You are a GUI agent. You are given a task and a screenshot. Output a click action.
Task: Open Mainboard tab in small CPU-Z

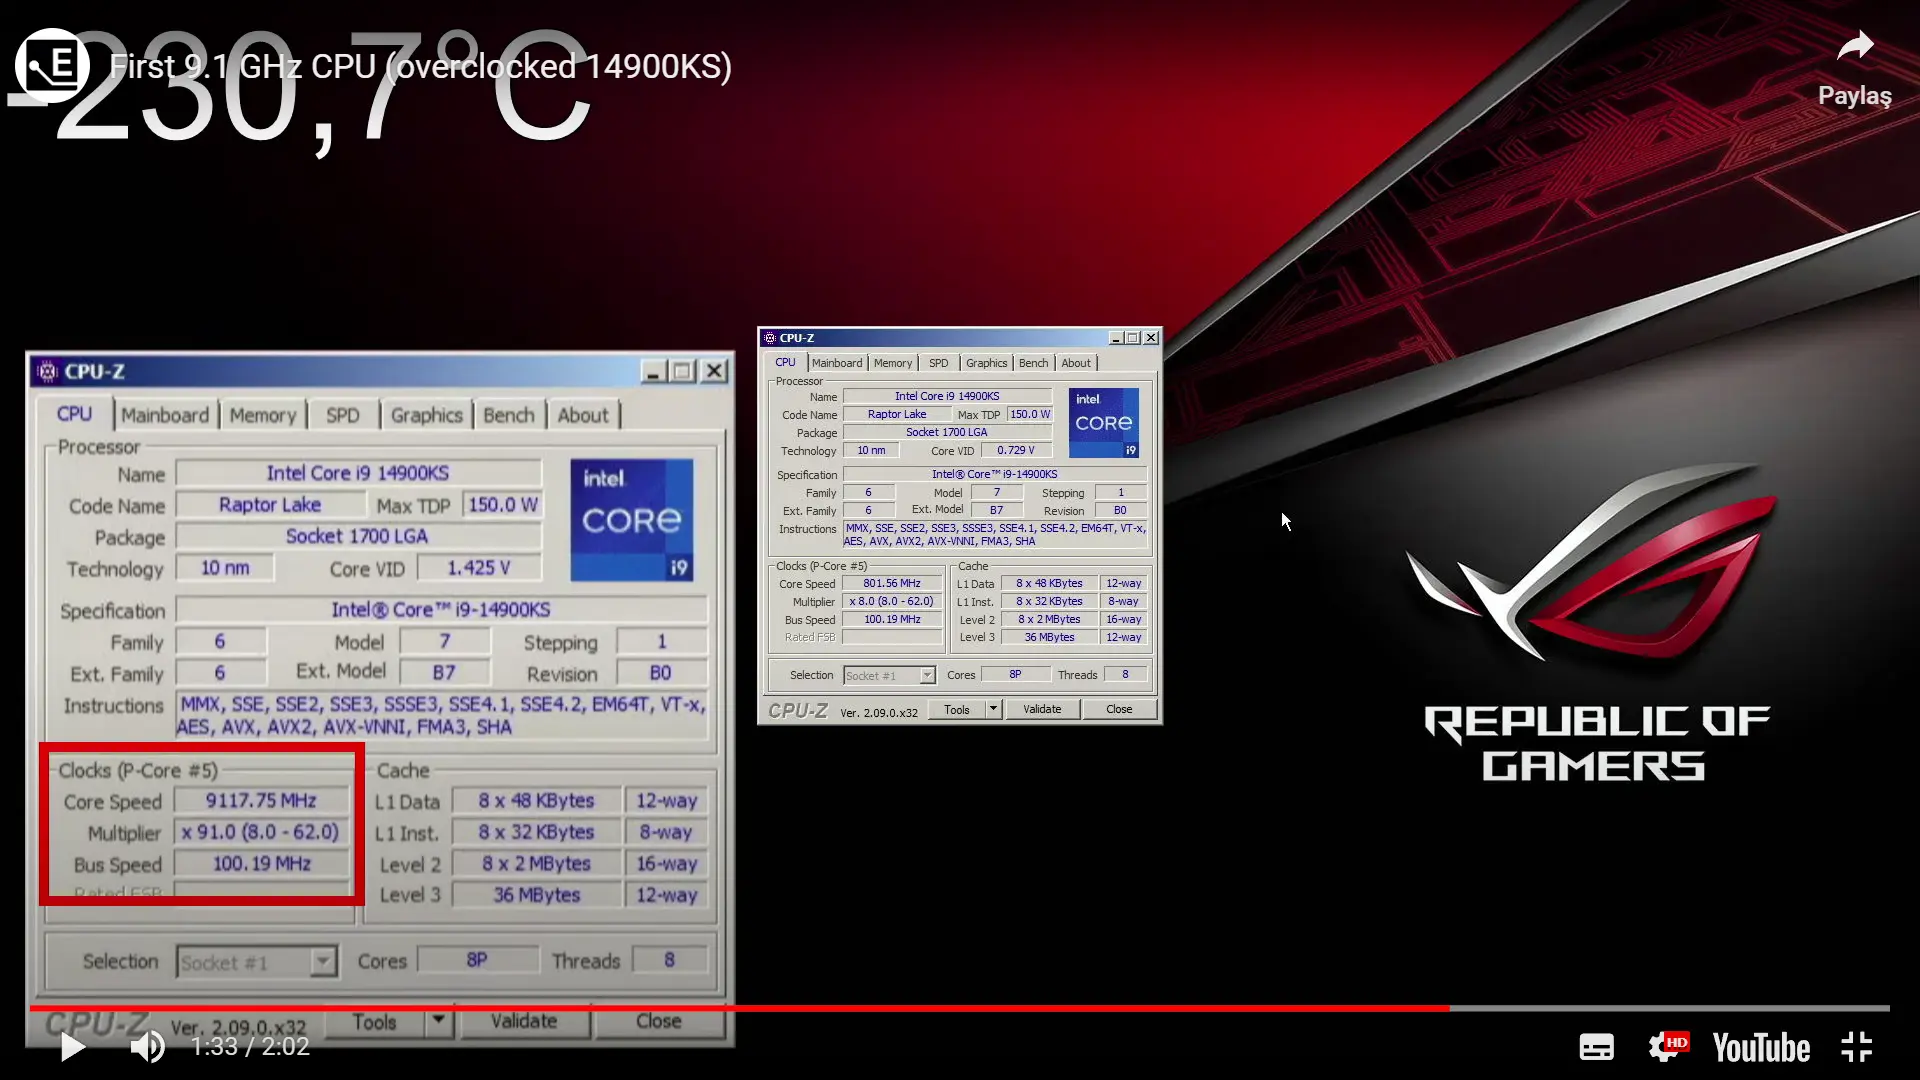coord(837,363)
